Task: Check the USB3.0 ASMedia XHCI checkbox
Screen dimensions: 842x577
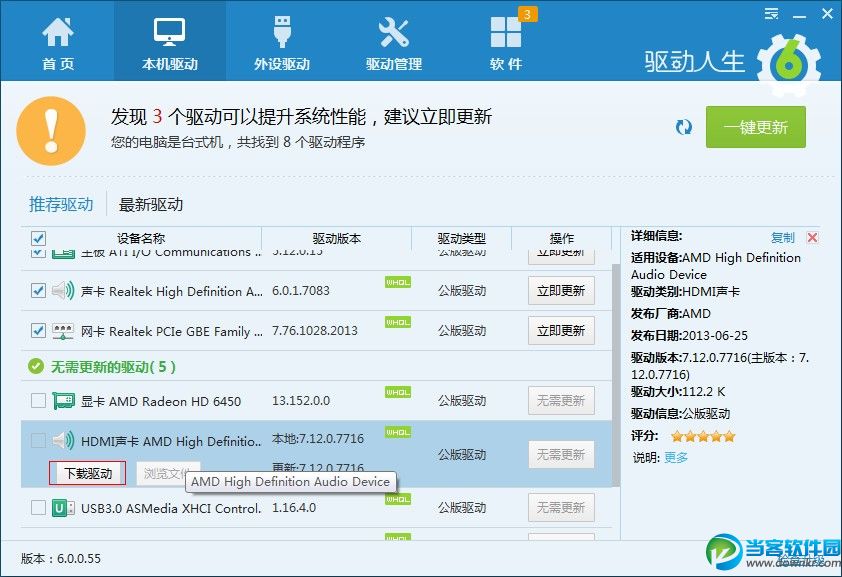Action: click(38, 508)
